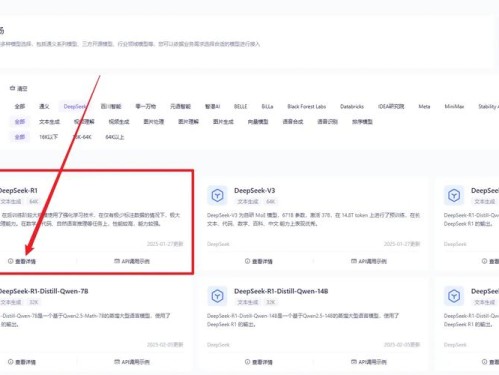The width and height of the screenshot is (499, 375).
Task: Filter models by 向量模型 type
Action: click(x=258, y=122)
